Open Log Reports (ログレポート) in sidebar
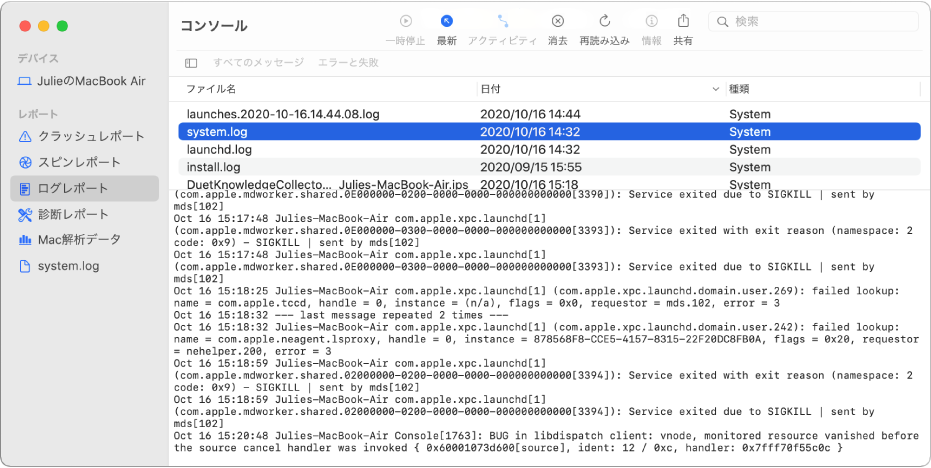The image size is (931, 468). click(84, 188)
